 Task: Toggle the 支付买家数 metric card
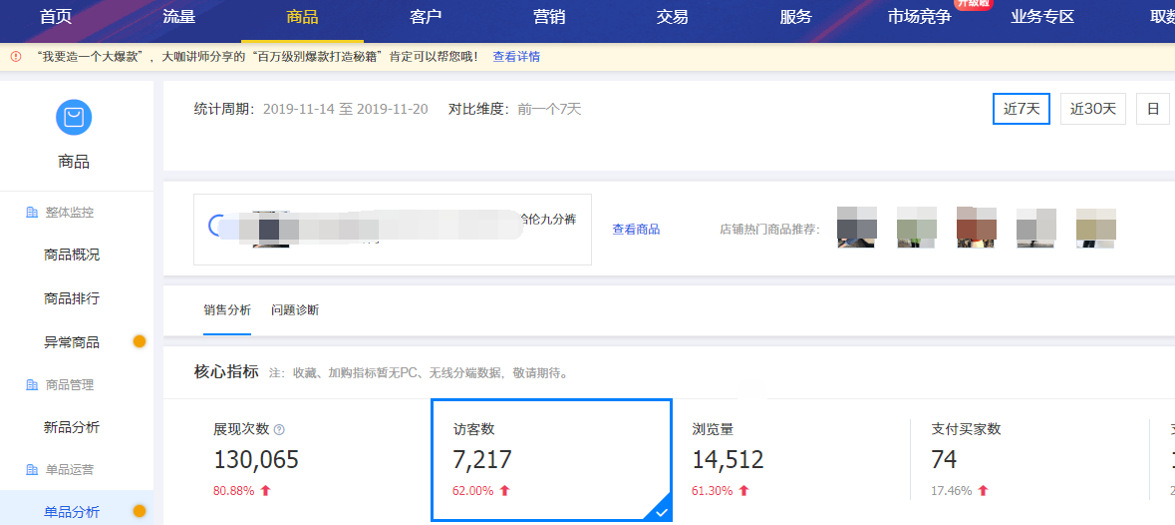click(1028, 460)
